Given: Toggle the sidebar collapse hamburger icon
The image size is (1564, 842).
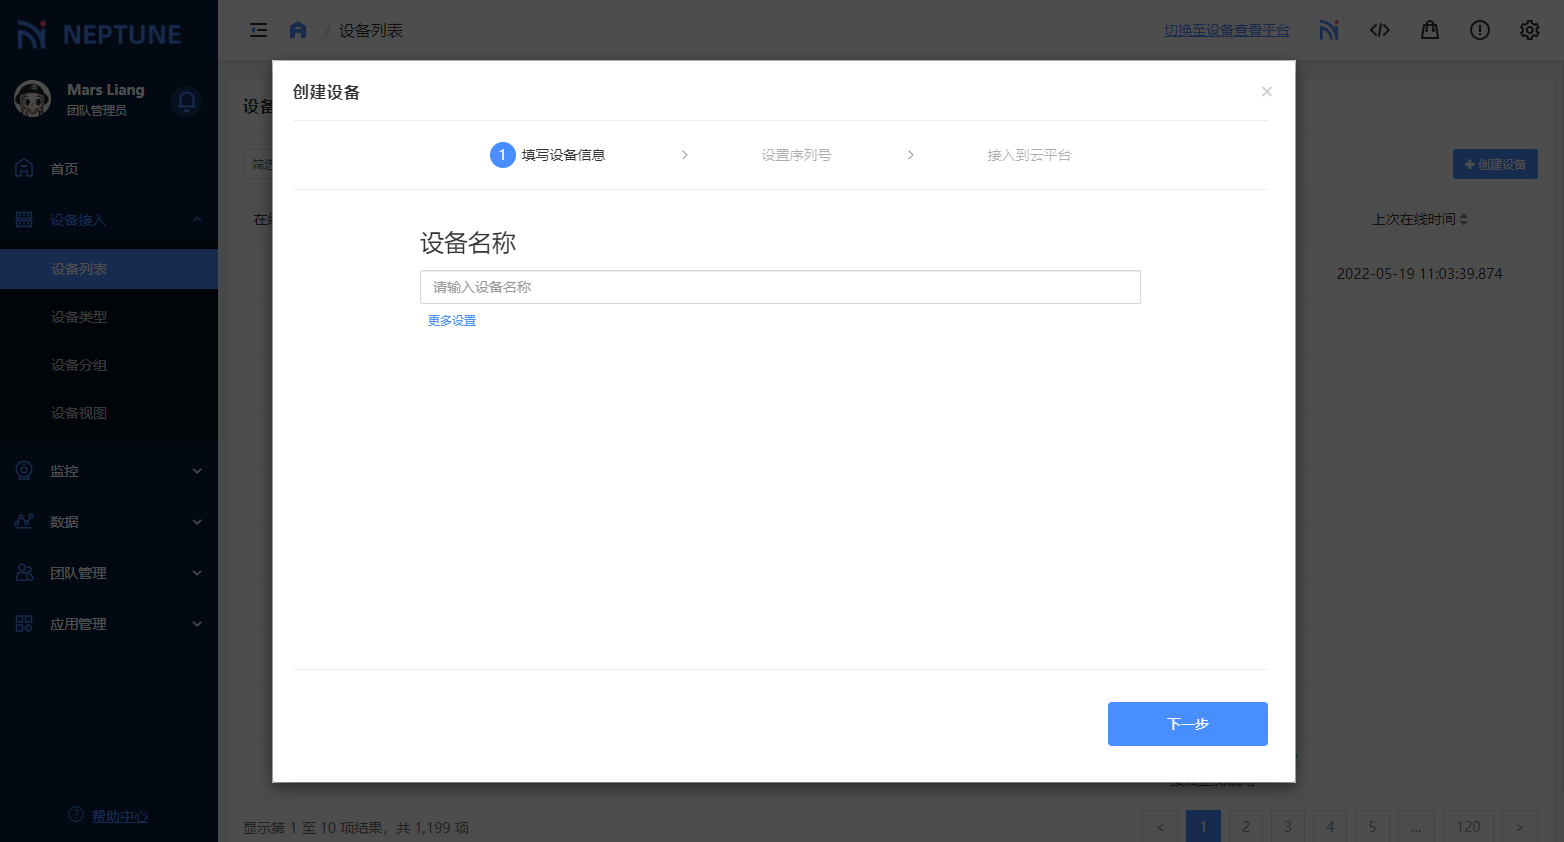Looking at the screenshot, I should point(258,30).
